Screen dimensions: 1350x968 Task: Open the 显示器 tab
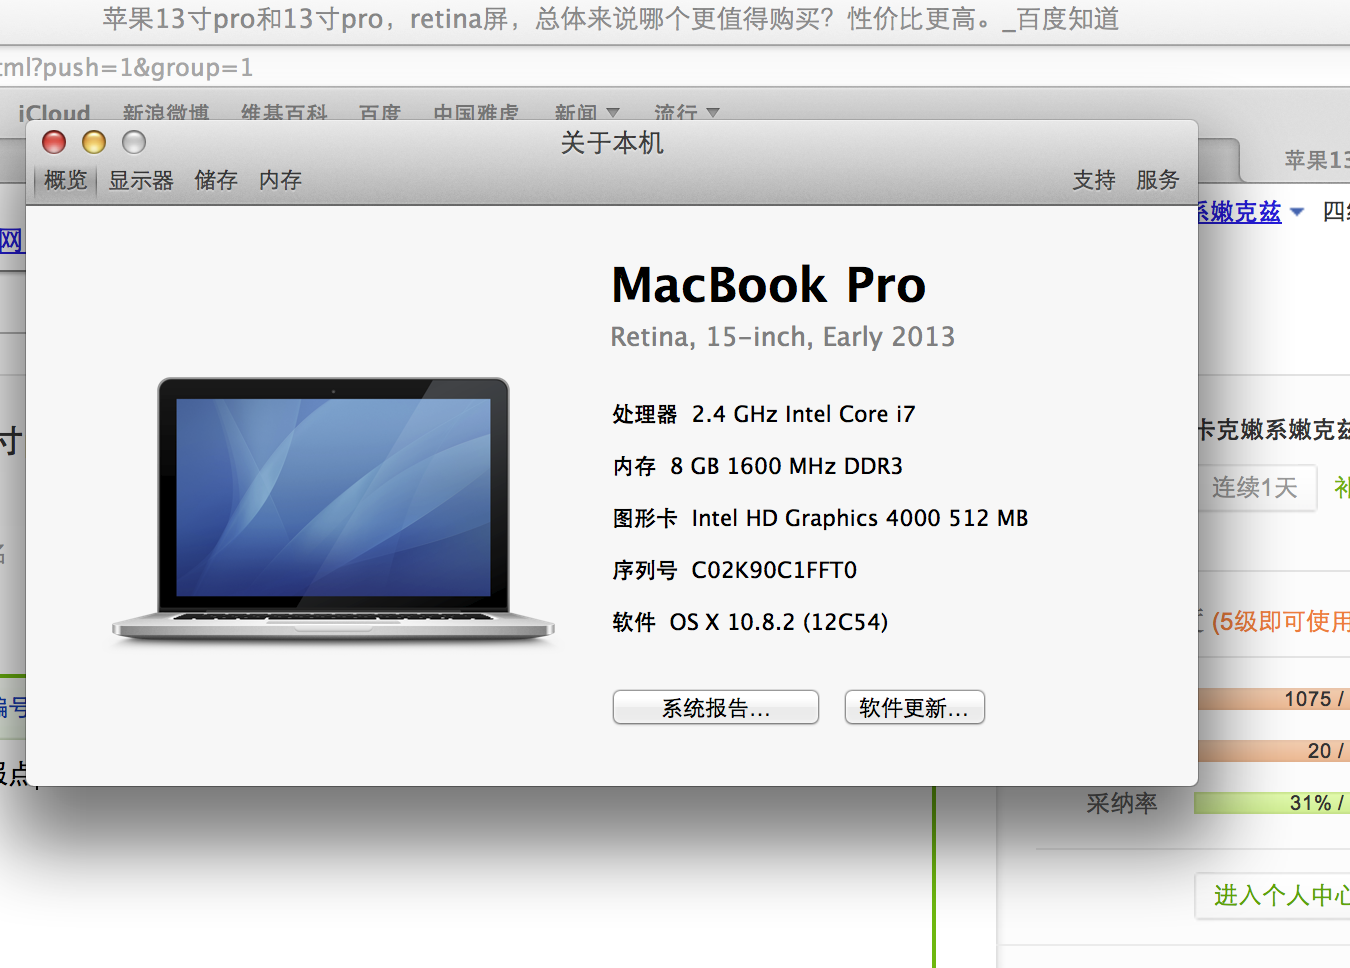pyautogui.click(x=141, y=180)
